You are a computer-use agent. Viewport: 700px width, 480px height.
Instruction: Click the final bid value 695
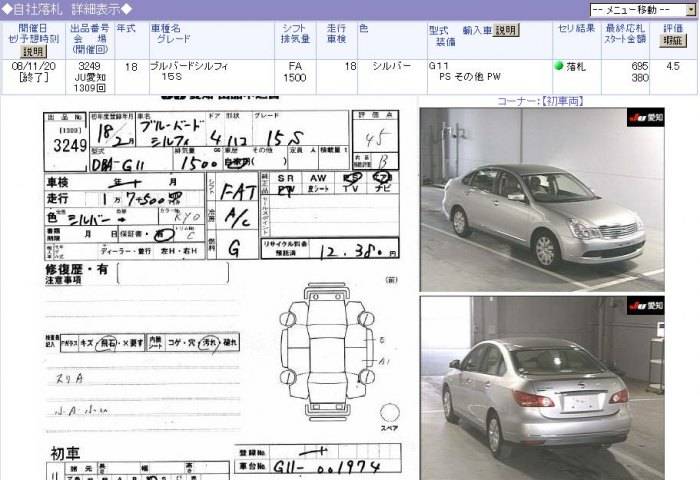(x=639, y=66)
